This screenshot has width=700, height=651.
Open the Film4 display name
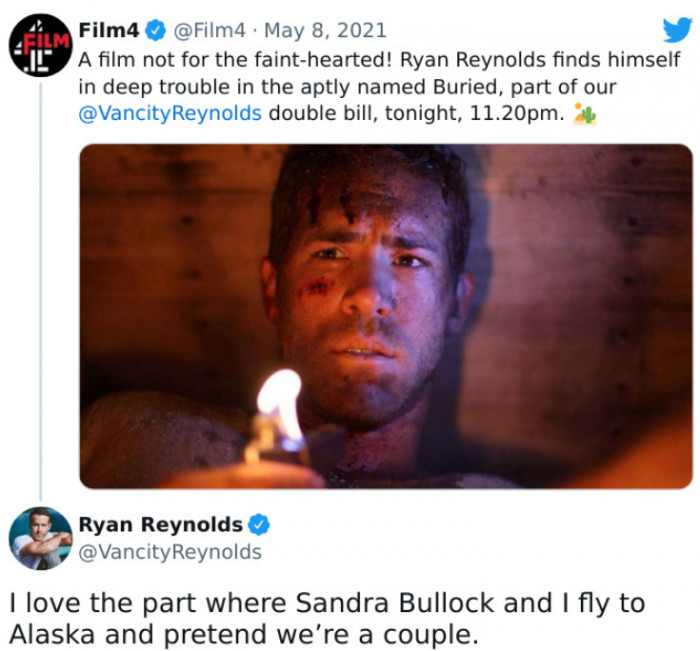click(x=109, y=30)
